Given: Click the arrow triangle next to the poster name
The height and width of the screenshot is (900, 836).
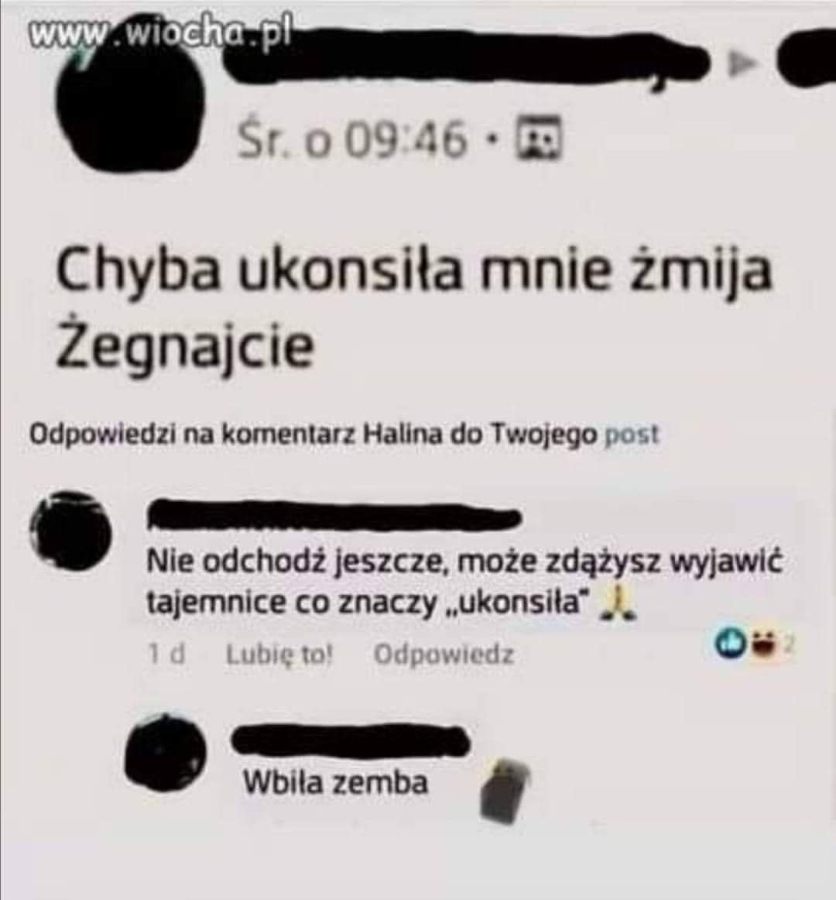Looking at the screenshot, I should tap(741, 64).
